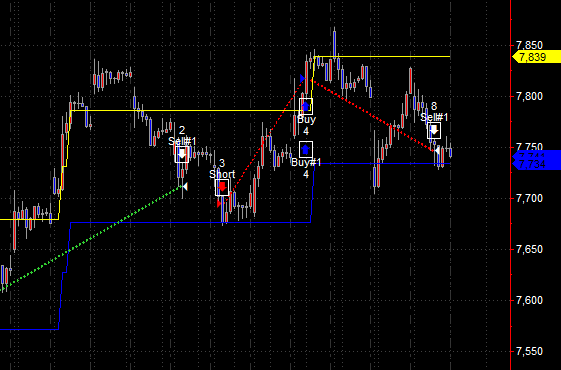Select the green dotted trade line
The image size is (561, 370).
click(93, 237)
